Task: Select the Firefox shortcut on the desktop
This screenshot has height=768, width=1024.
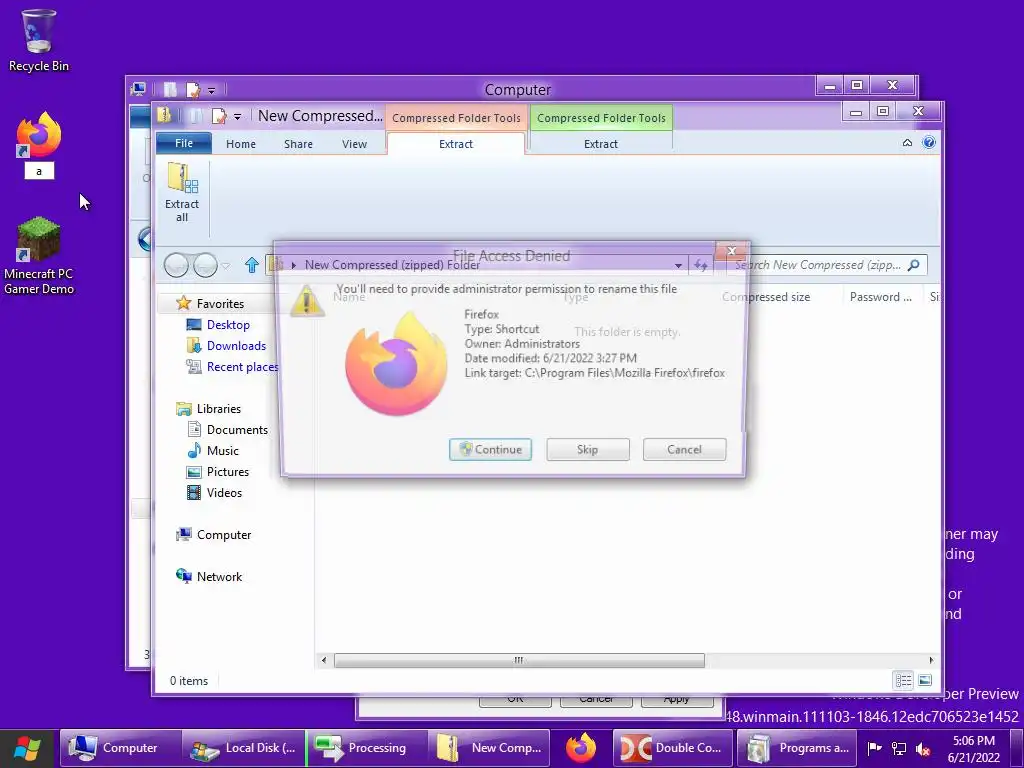Action: [39, 135]
